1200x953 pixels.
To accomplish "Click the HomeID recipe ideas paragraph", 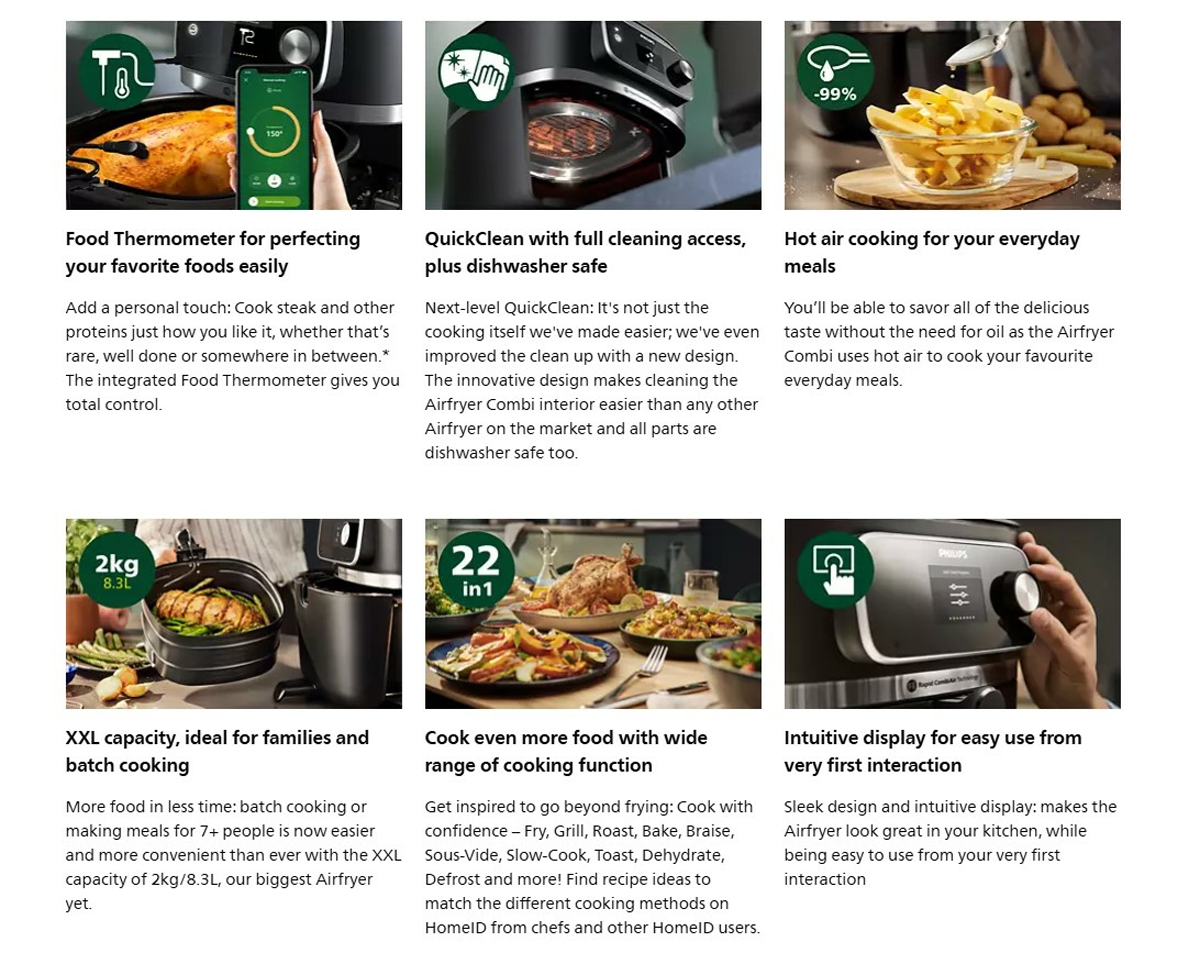I will pyautogui.click(x=592, y=867).
